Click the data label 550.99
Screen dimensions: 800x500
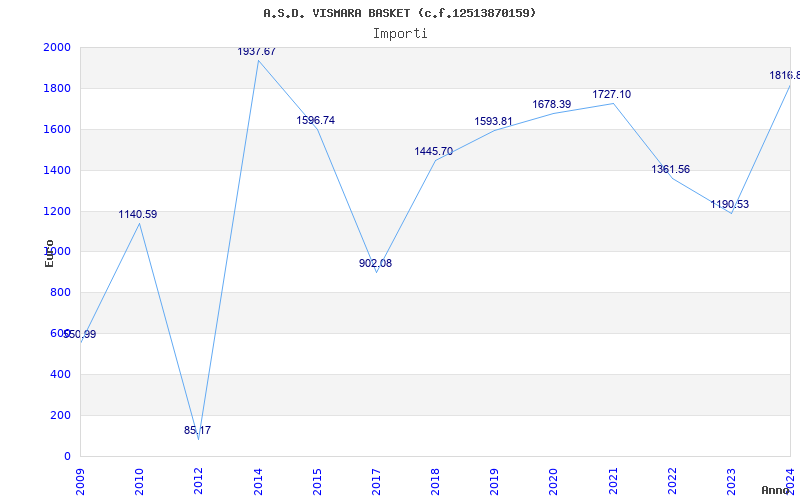pos(80,335)
